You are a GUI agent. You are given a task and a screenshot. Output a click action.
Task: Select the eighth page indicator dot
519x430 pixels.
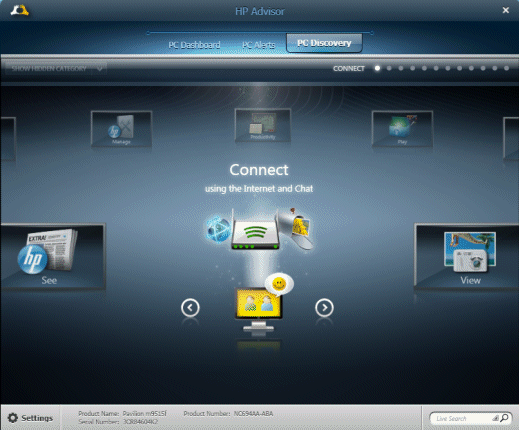(x=460, y=68)
